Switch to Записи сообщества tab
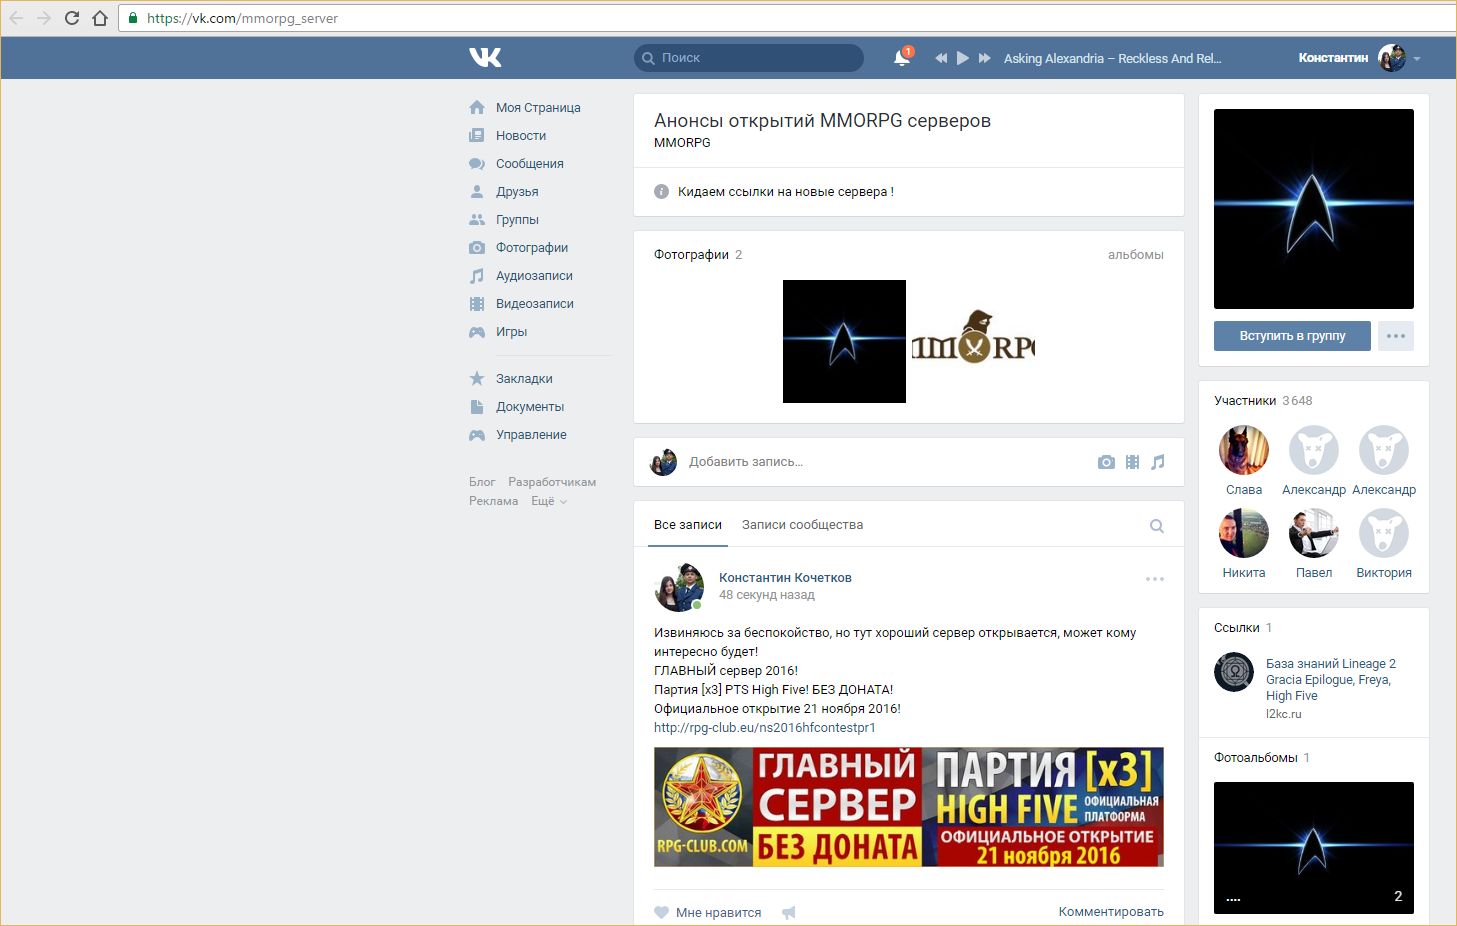Screen dimensions: 1457x926 802,525
